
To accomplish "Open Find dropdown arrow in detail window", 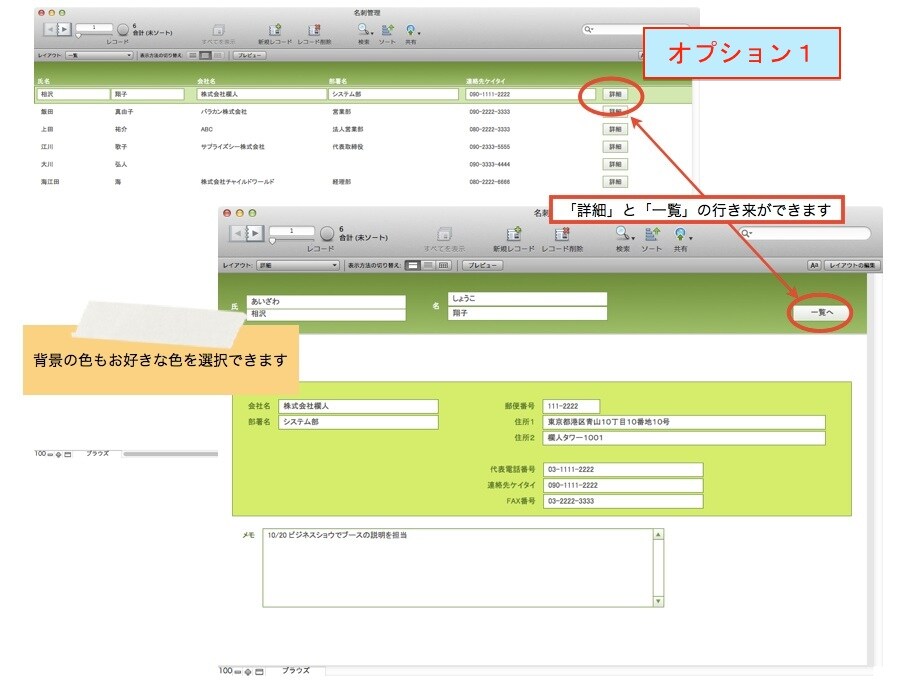I will pyautogui.click(x=633, y=238).
